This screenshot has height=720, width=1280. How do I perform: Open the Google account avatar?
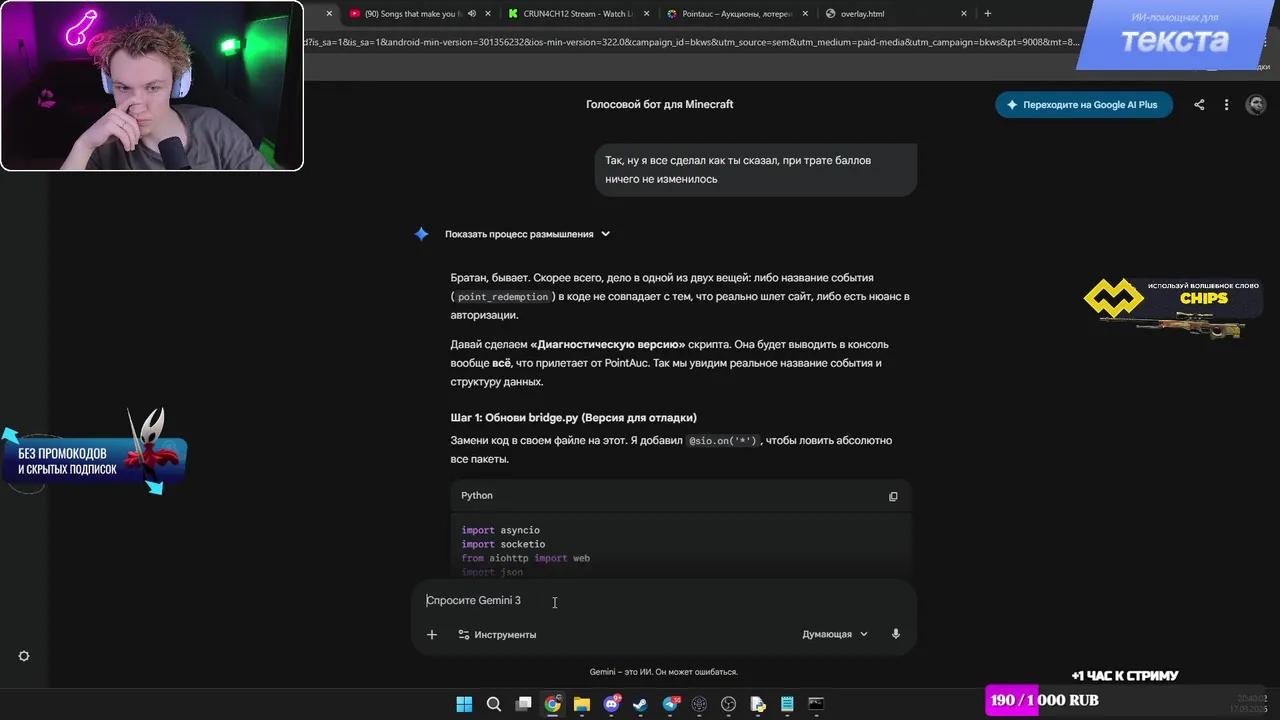pos(1255,105)
